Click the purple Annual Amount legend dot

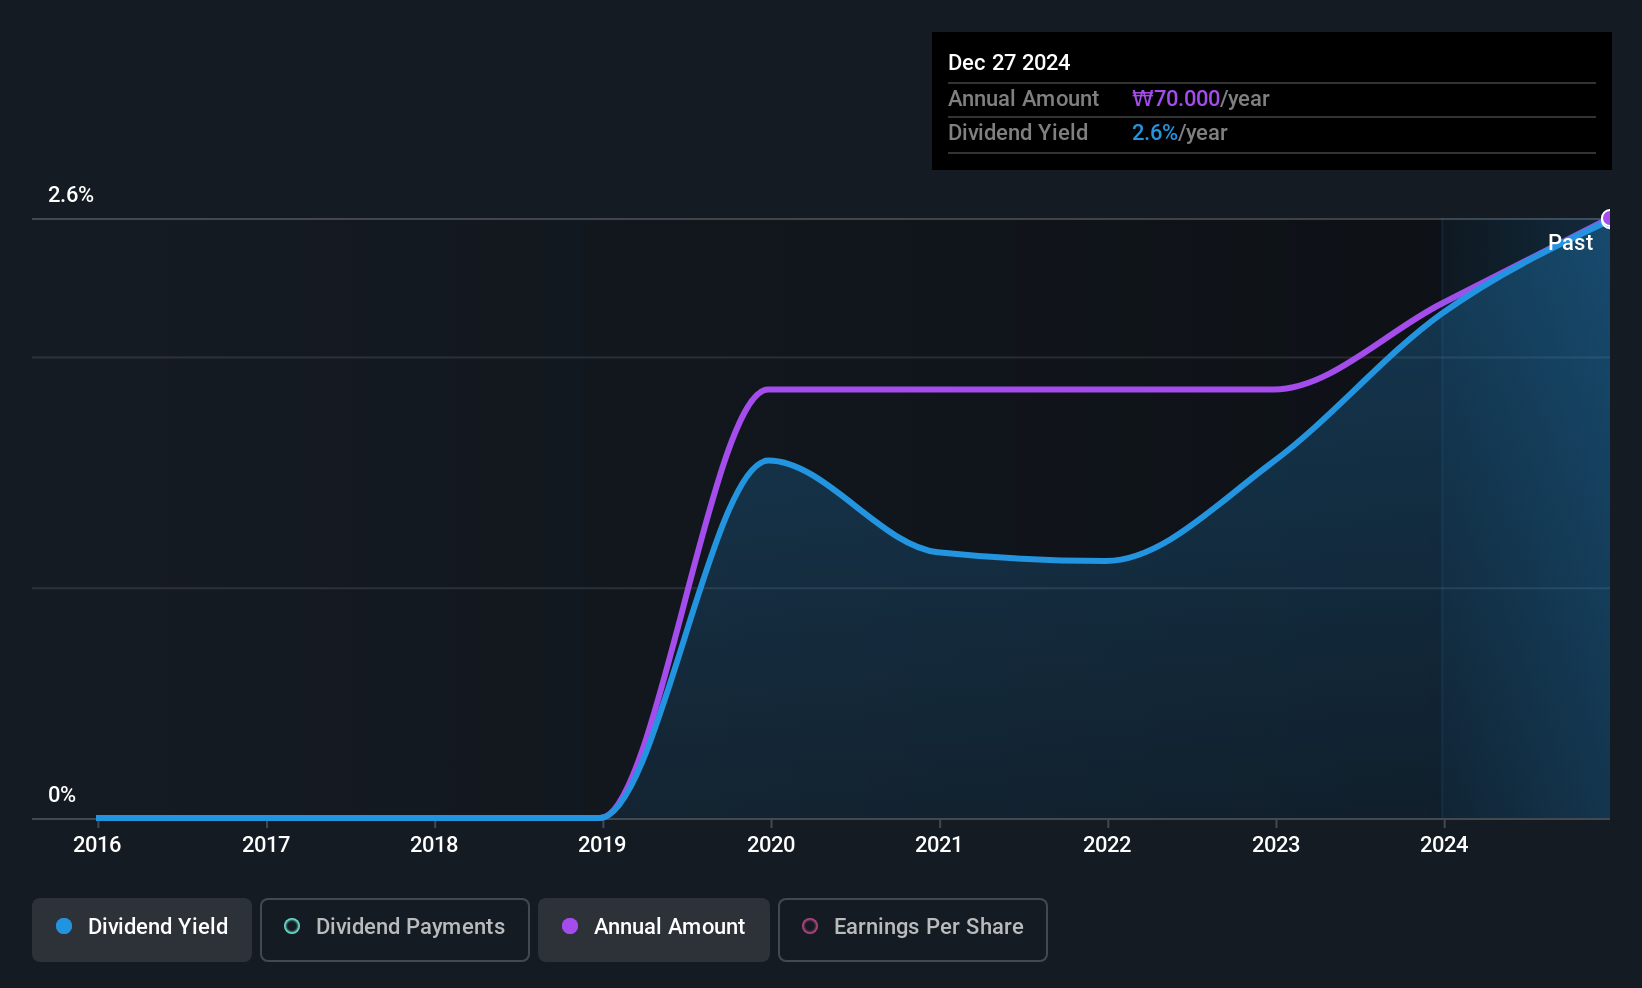[570, 926]
